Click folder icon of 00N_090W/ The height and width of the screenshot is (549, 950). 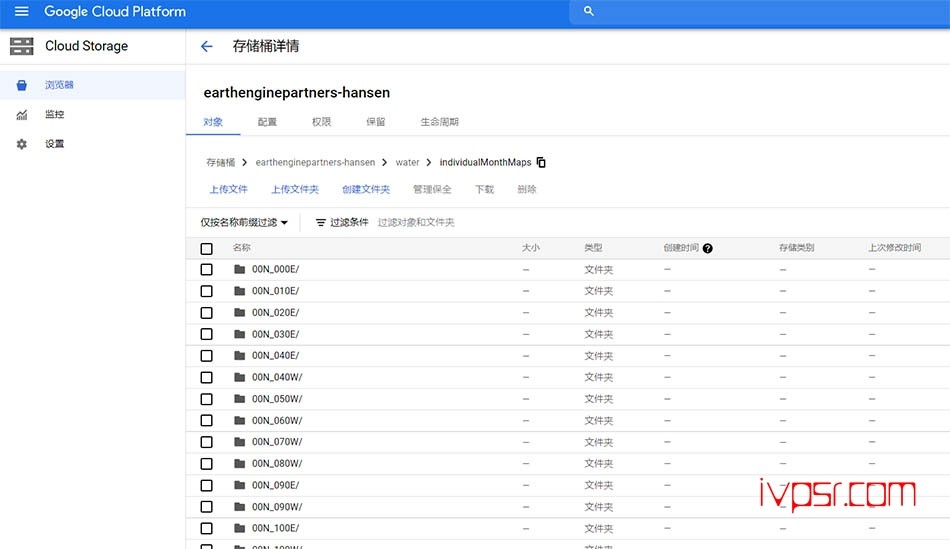[x=239, y=507]
